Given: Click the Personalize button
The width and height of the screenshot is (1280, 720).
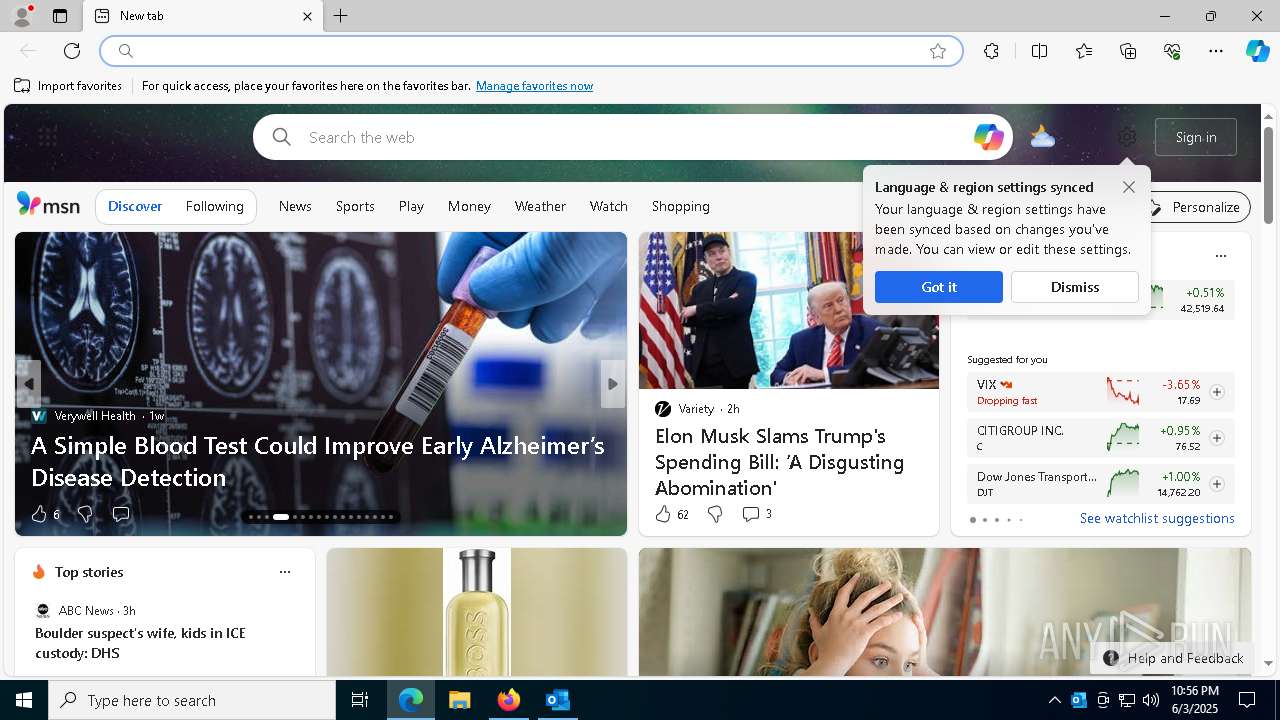Looking at the screenshot, I should click(1195, 207).
